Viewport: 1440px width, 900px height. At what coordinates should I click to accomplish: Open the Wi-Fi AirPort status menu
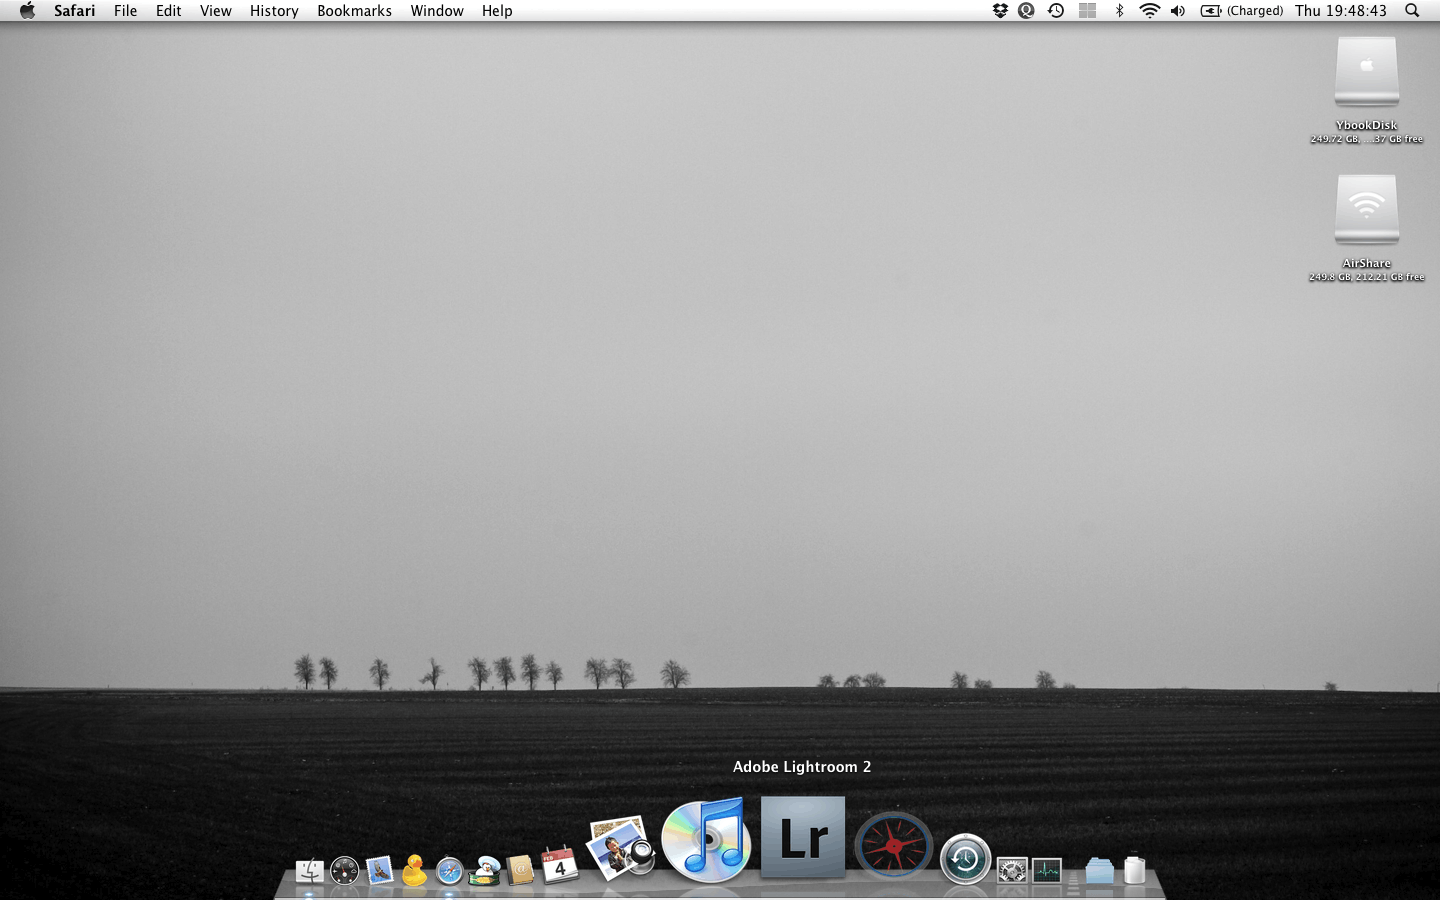click(1150, 11)
